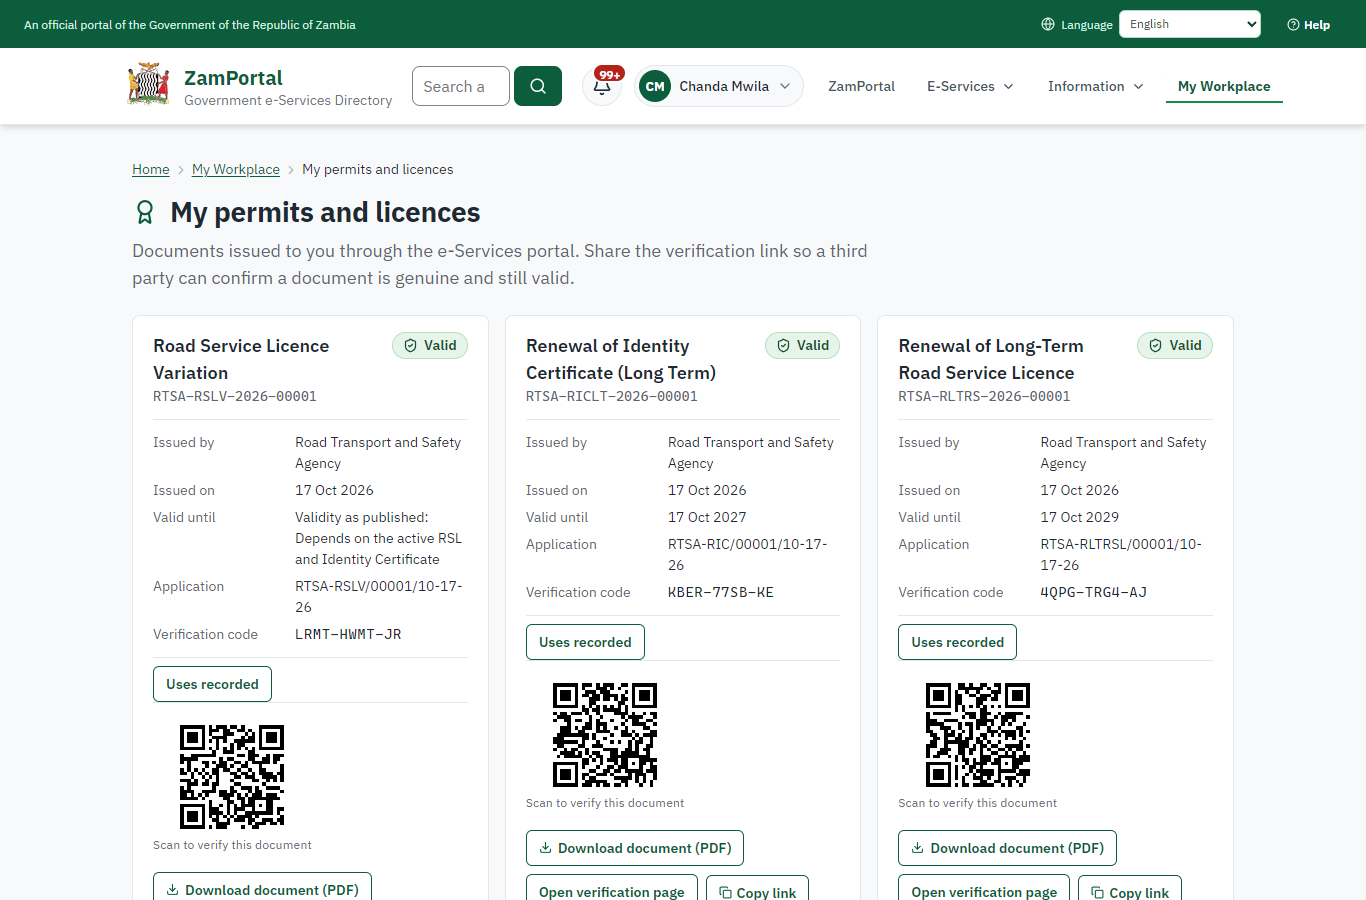This screenshot has height=900, width=1366.
Task: Click the My Workplace breadcrumb link
Action: tap(236, 169)
